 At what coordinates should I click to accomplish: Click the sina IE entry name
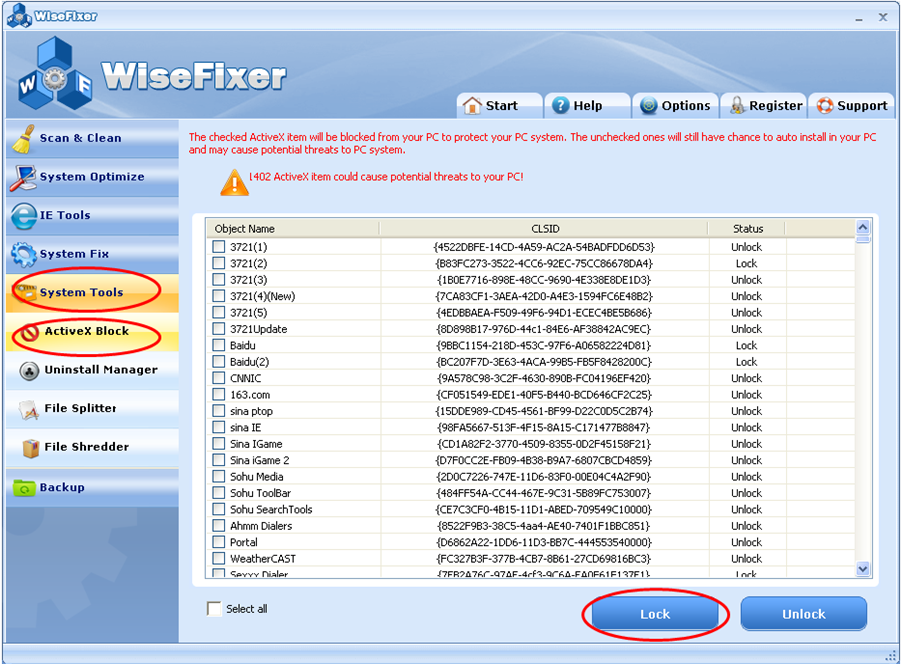pos(245,428)
